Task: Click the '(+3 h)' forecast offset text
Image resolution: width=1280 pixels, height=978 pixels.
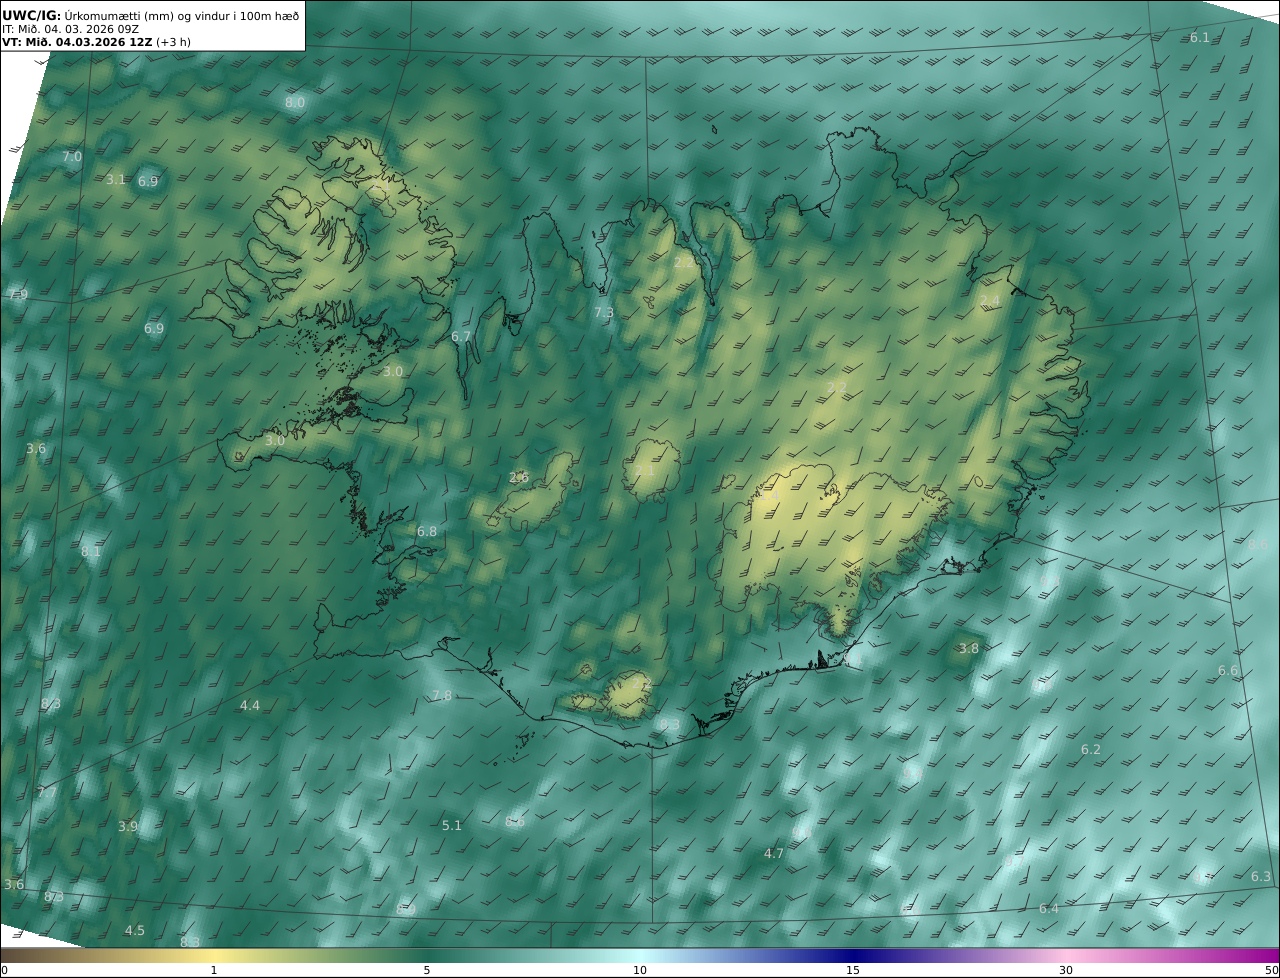Action: [173, 42]
